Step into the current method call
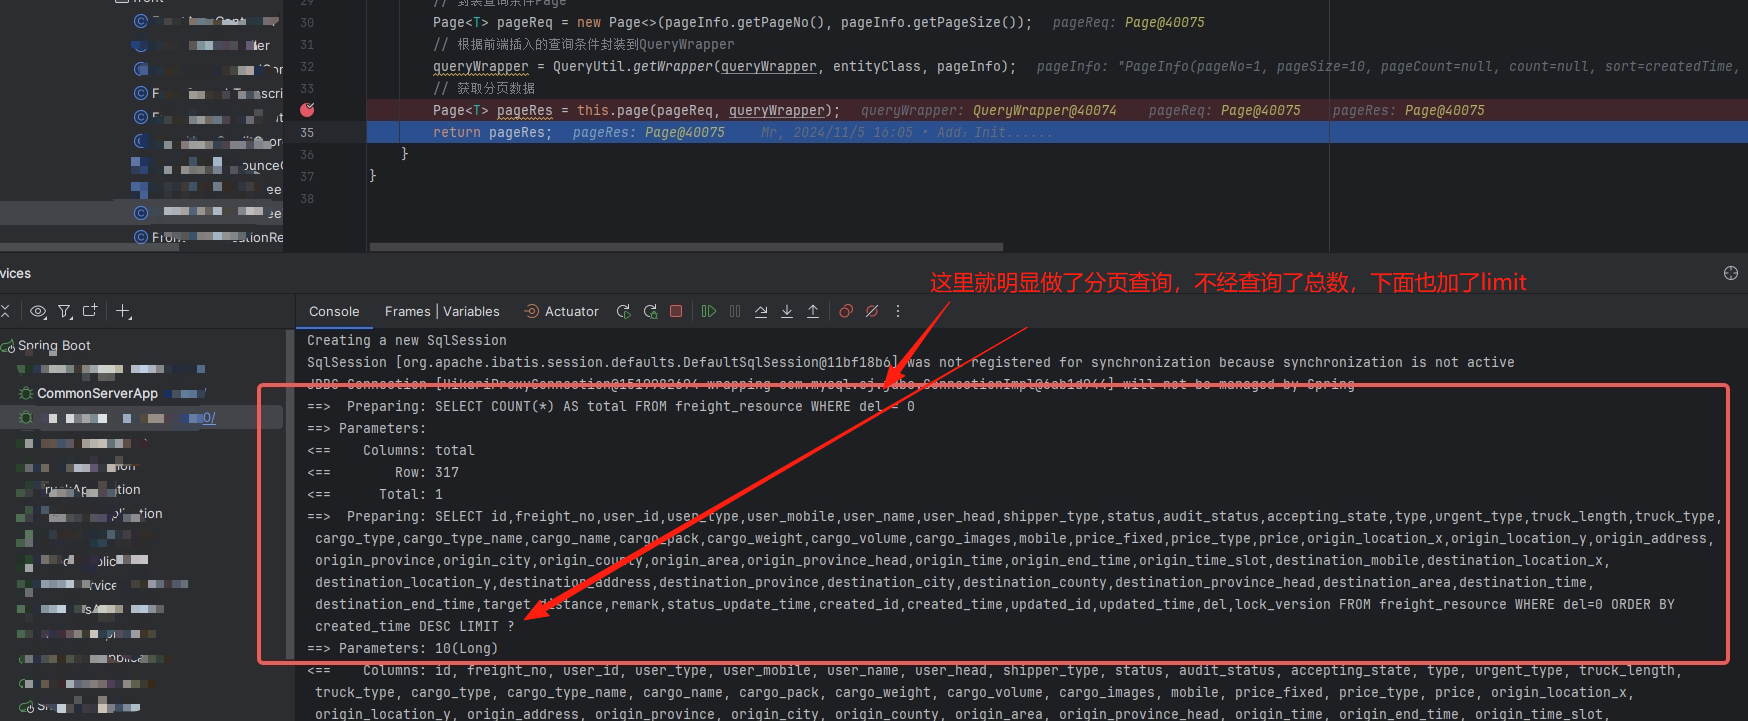 point(787,311)
